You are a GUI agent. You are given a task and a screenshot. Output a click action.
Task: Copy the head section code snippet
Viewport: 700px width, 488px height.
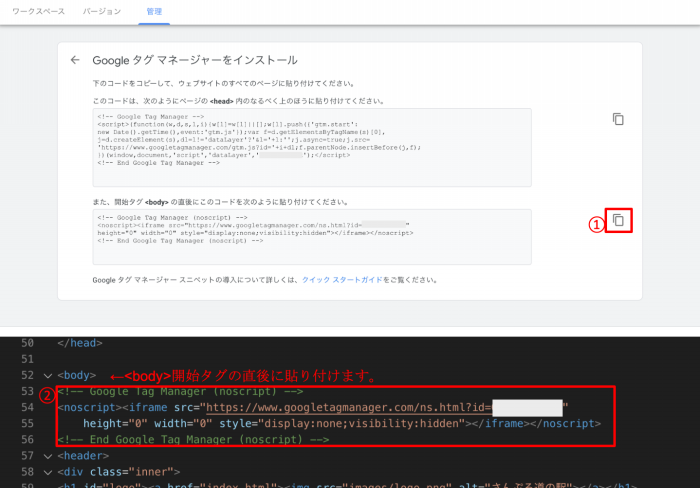point(618,119)
